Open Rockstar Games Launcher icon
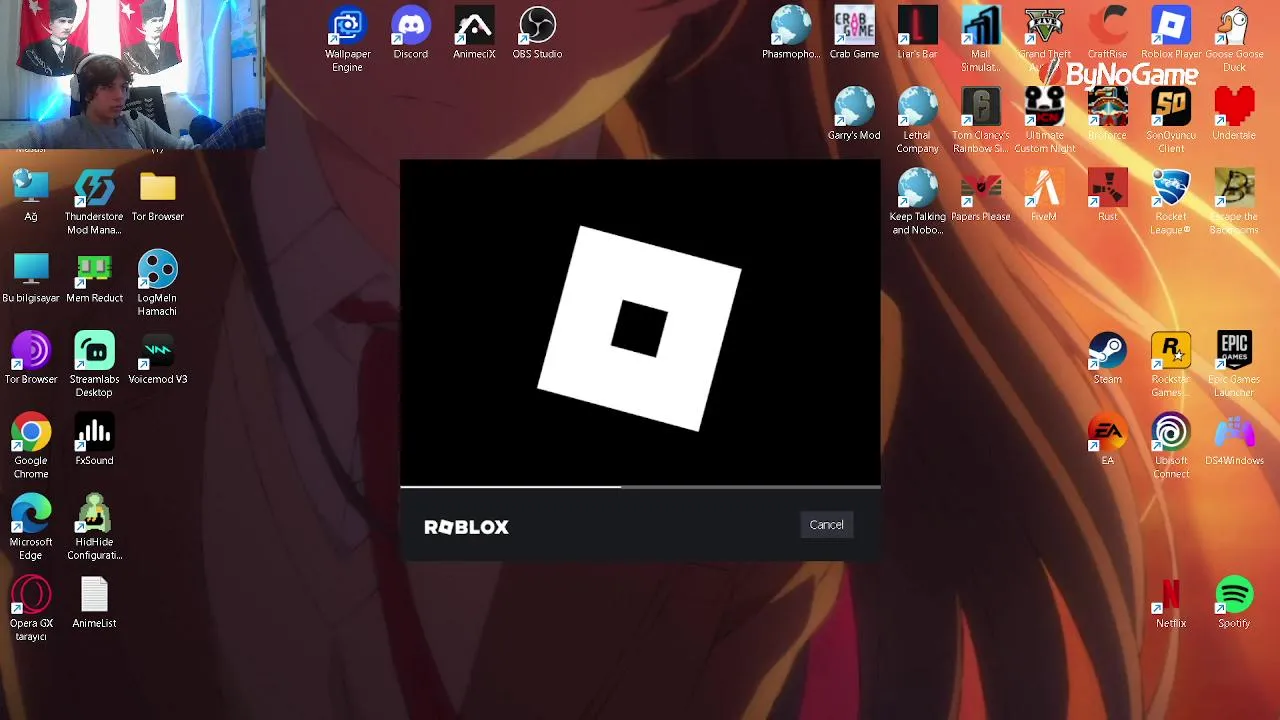The height and width of the screenshot is (720, 1280). [x=1171, y=365]
